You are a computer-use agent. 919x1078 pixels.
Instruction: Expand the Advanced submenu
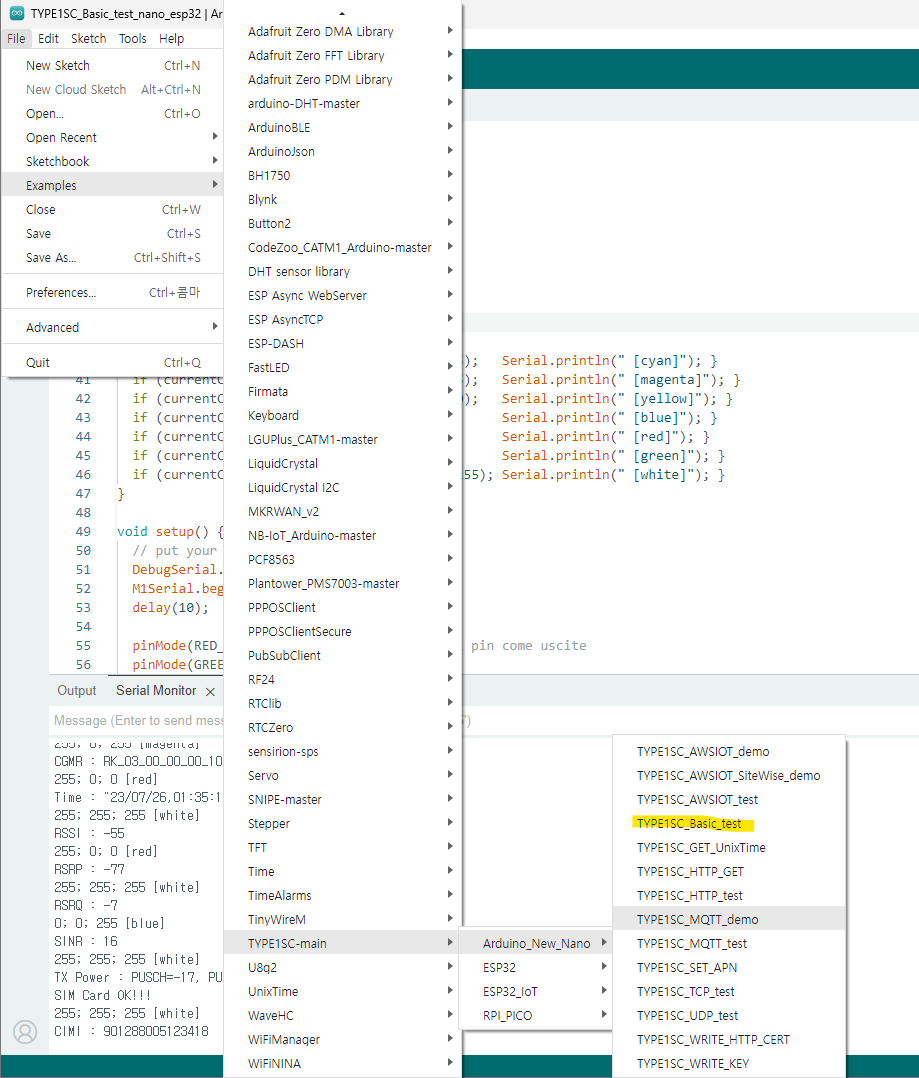113,327
